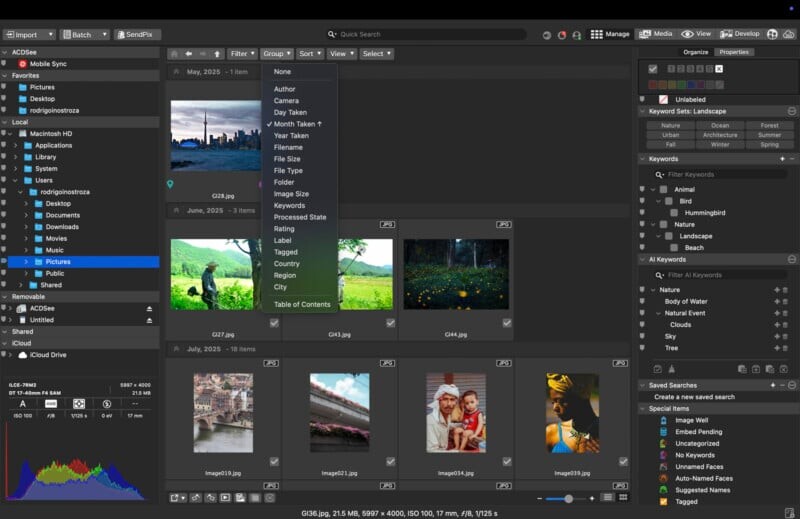Viewport: 800px width, 519px height.
Task: Eject the ACDSee removable drive
Action: coord(149,309)
